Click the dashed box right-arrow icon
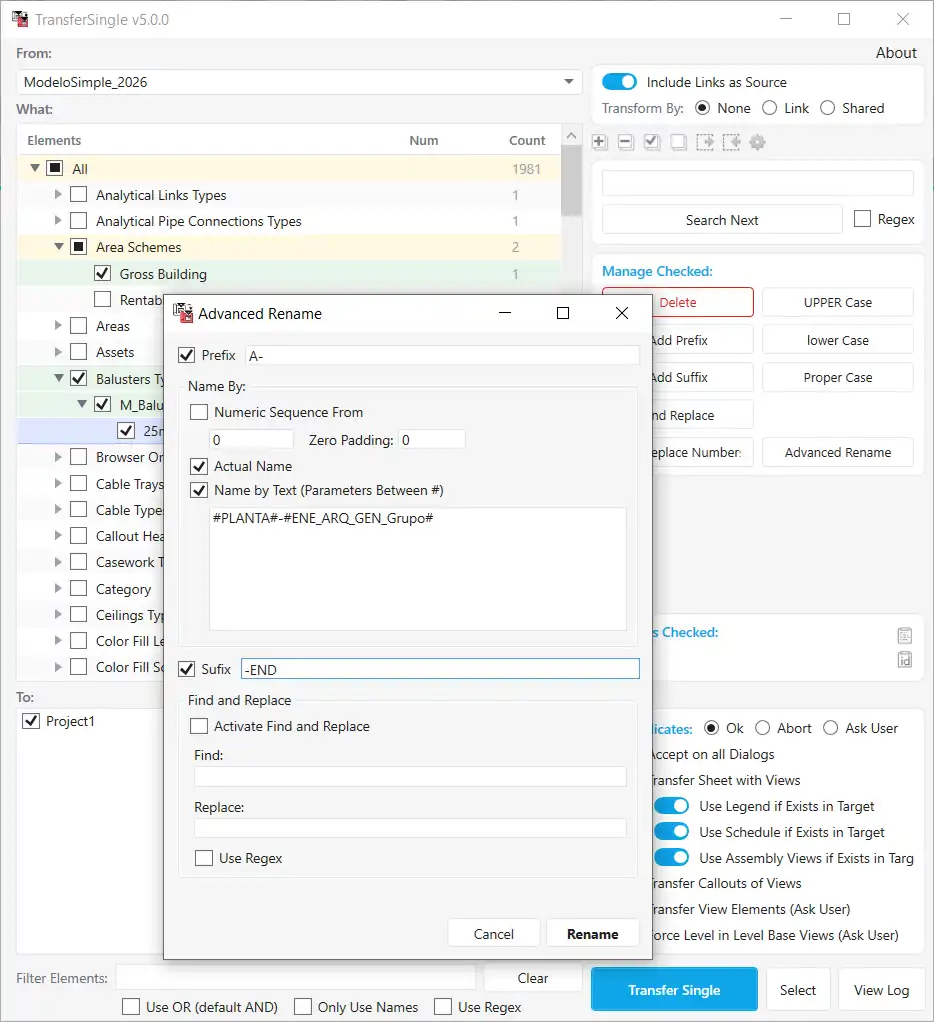The height and width of the screenshot is (1022, 934). pos(705,143)
